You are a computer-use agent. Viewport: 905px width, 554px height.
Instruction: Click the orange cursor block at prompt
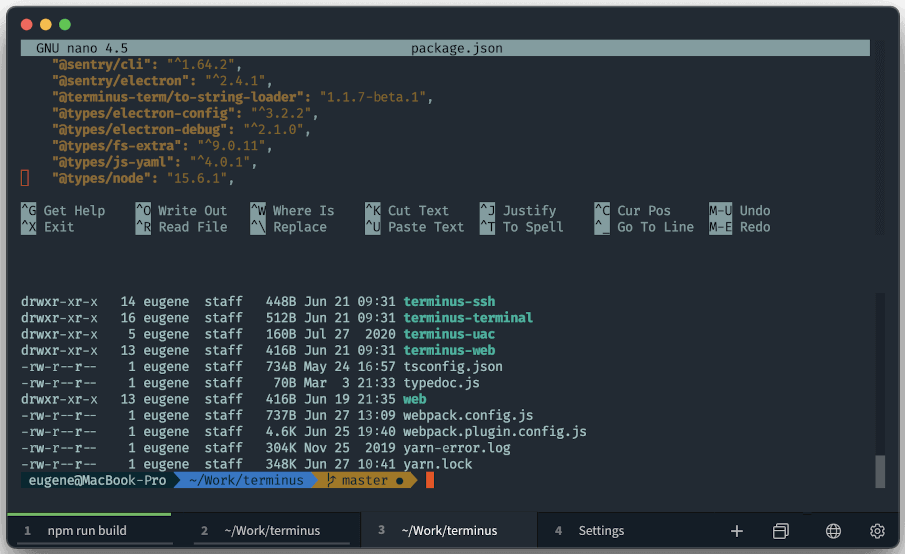[429, 481]
